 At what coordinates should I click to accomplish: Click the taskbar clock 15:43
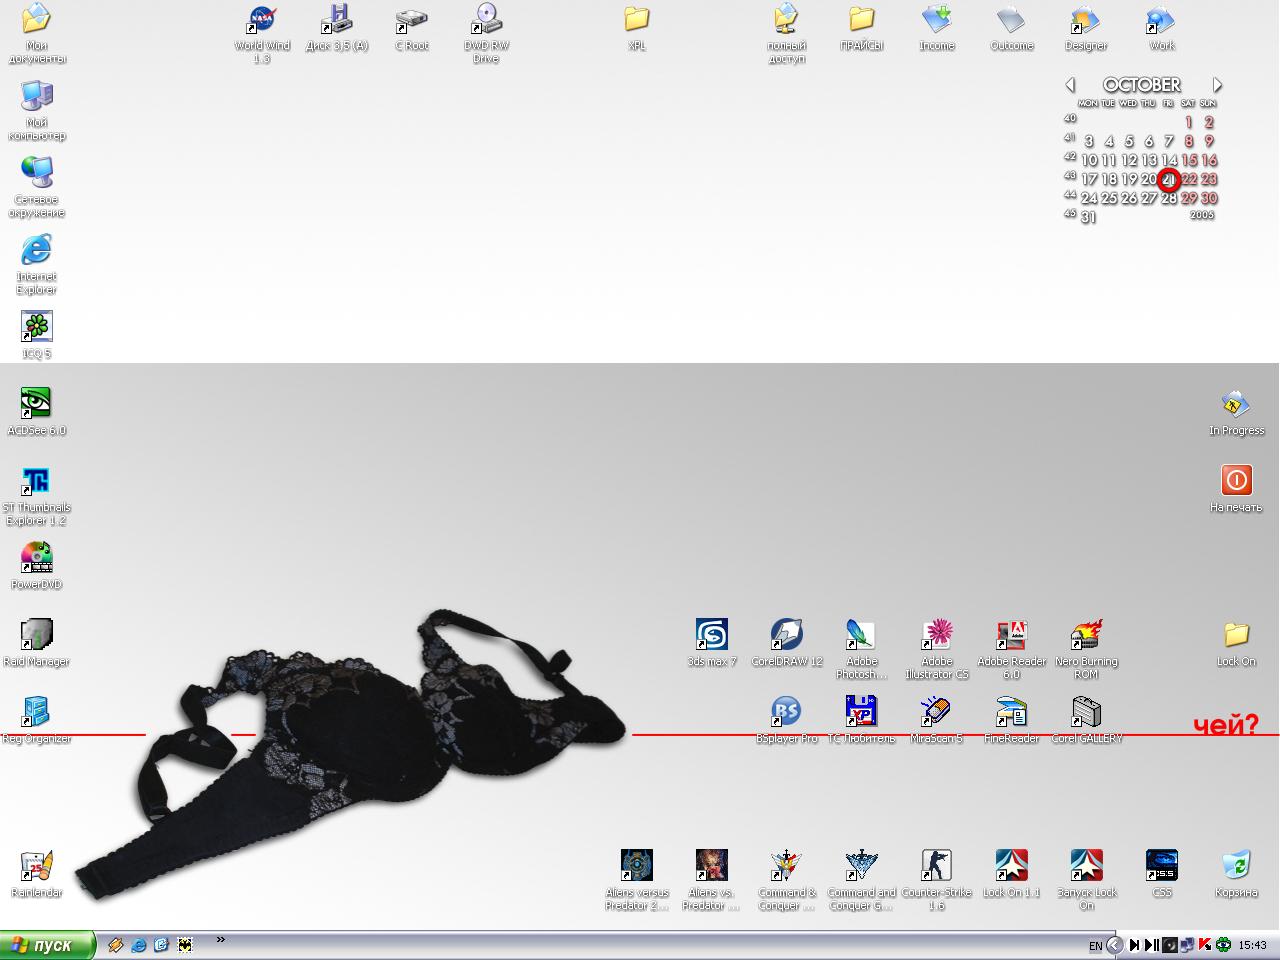tap(1252, 945)
